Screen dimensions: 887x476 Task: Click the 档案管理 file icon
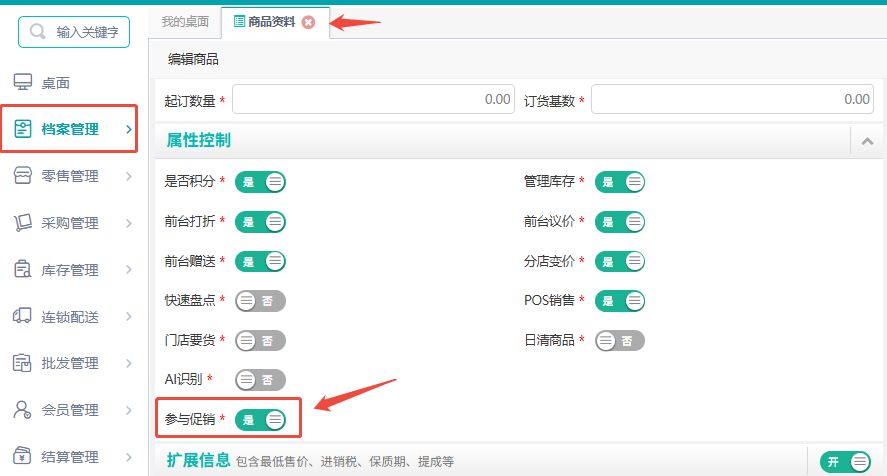pyautogui.click(x=23, y=129)
